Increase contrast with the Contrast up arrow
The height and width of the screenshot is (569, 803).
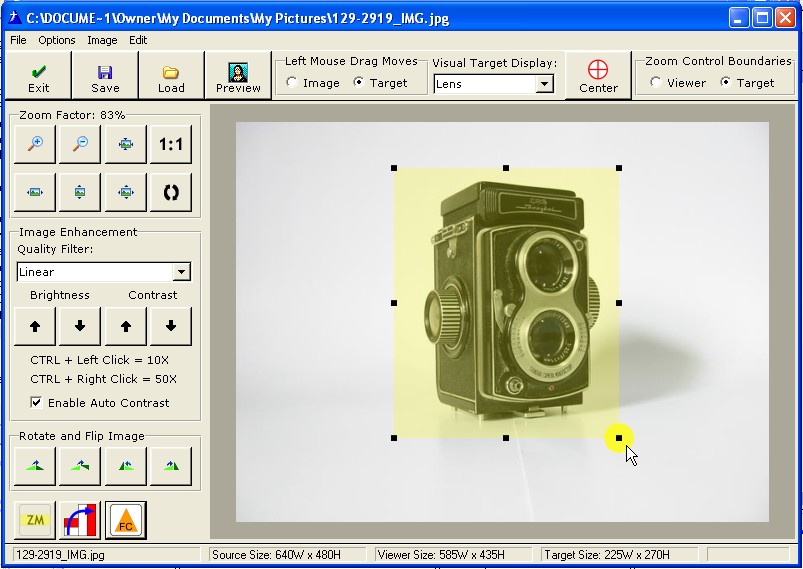coord(125,326)
